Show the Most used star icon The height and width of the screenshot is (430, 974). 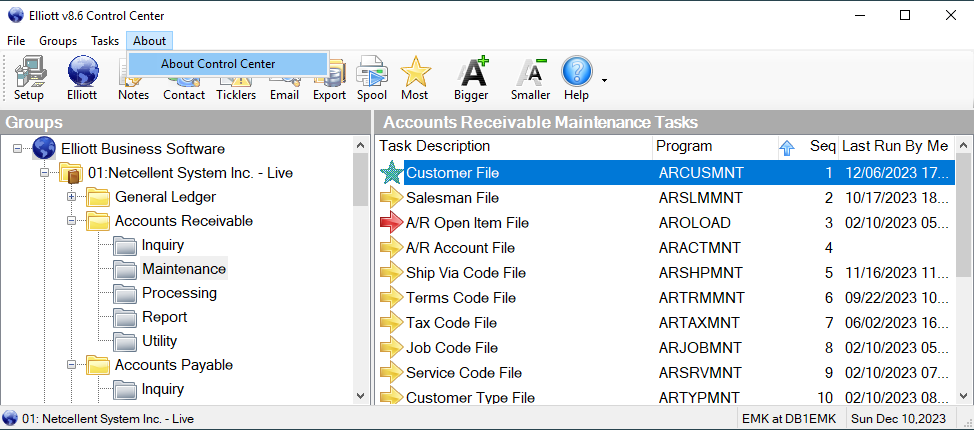point(415,78)
